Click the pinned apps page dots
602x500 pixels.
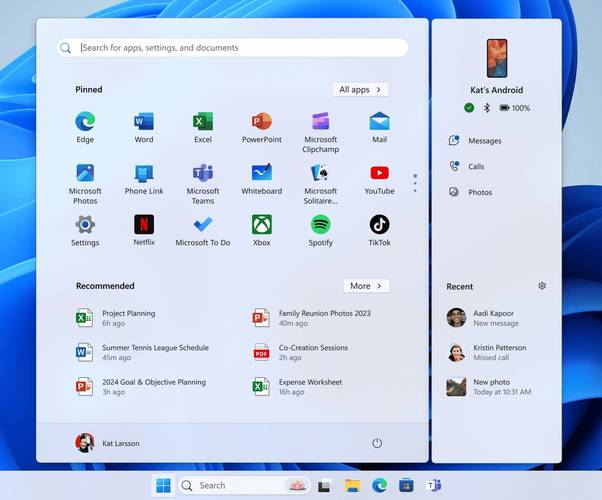tap(415, 183)
